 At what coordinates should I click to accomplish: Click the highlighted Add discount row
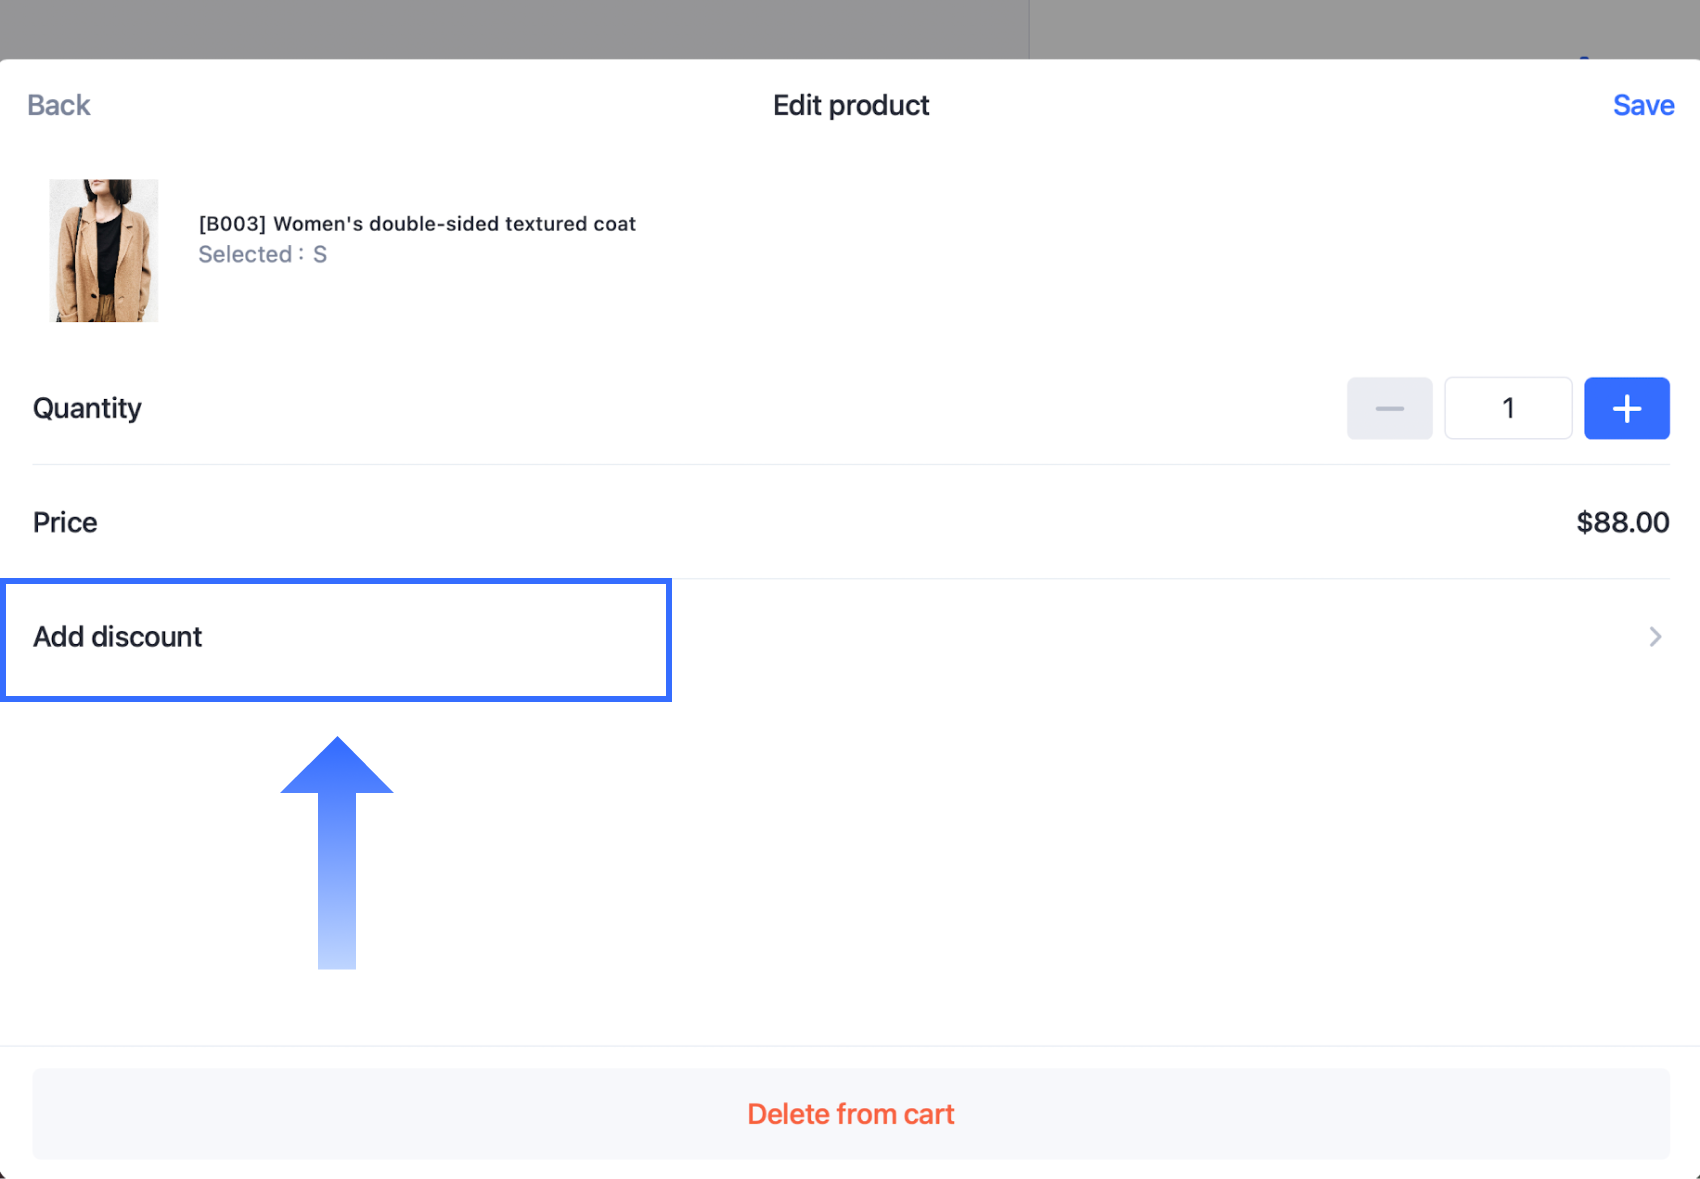(335, 637)
